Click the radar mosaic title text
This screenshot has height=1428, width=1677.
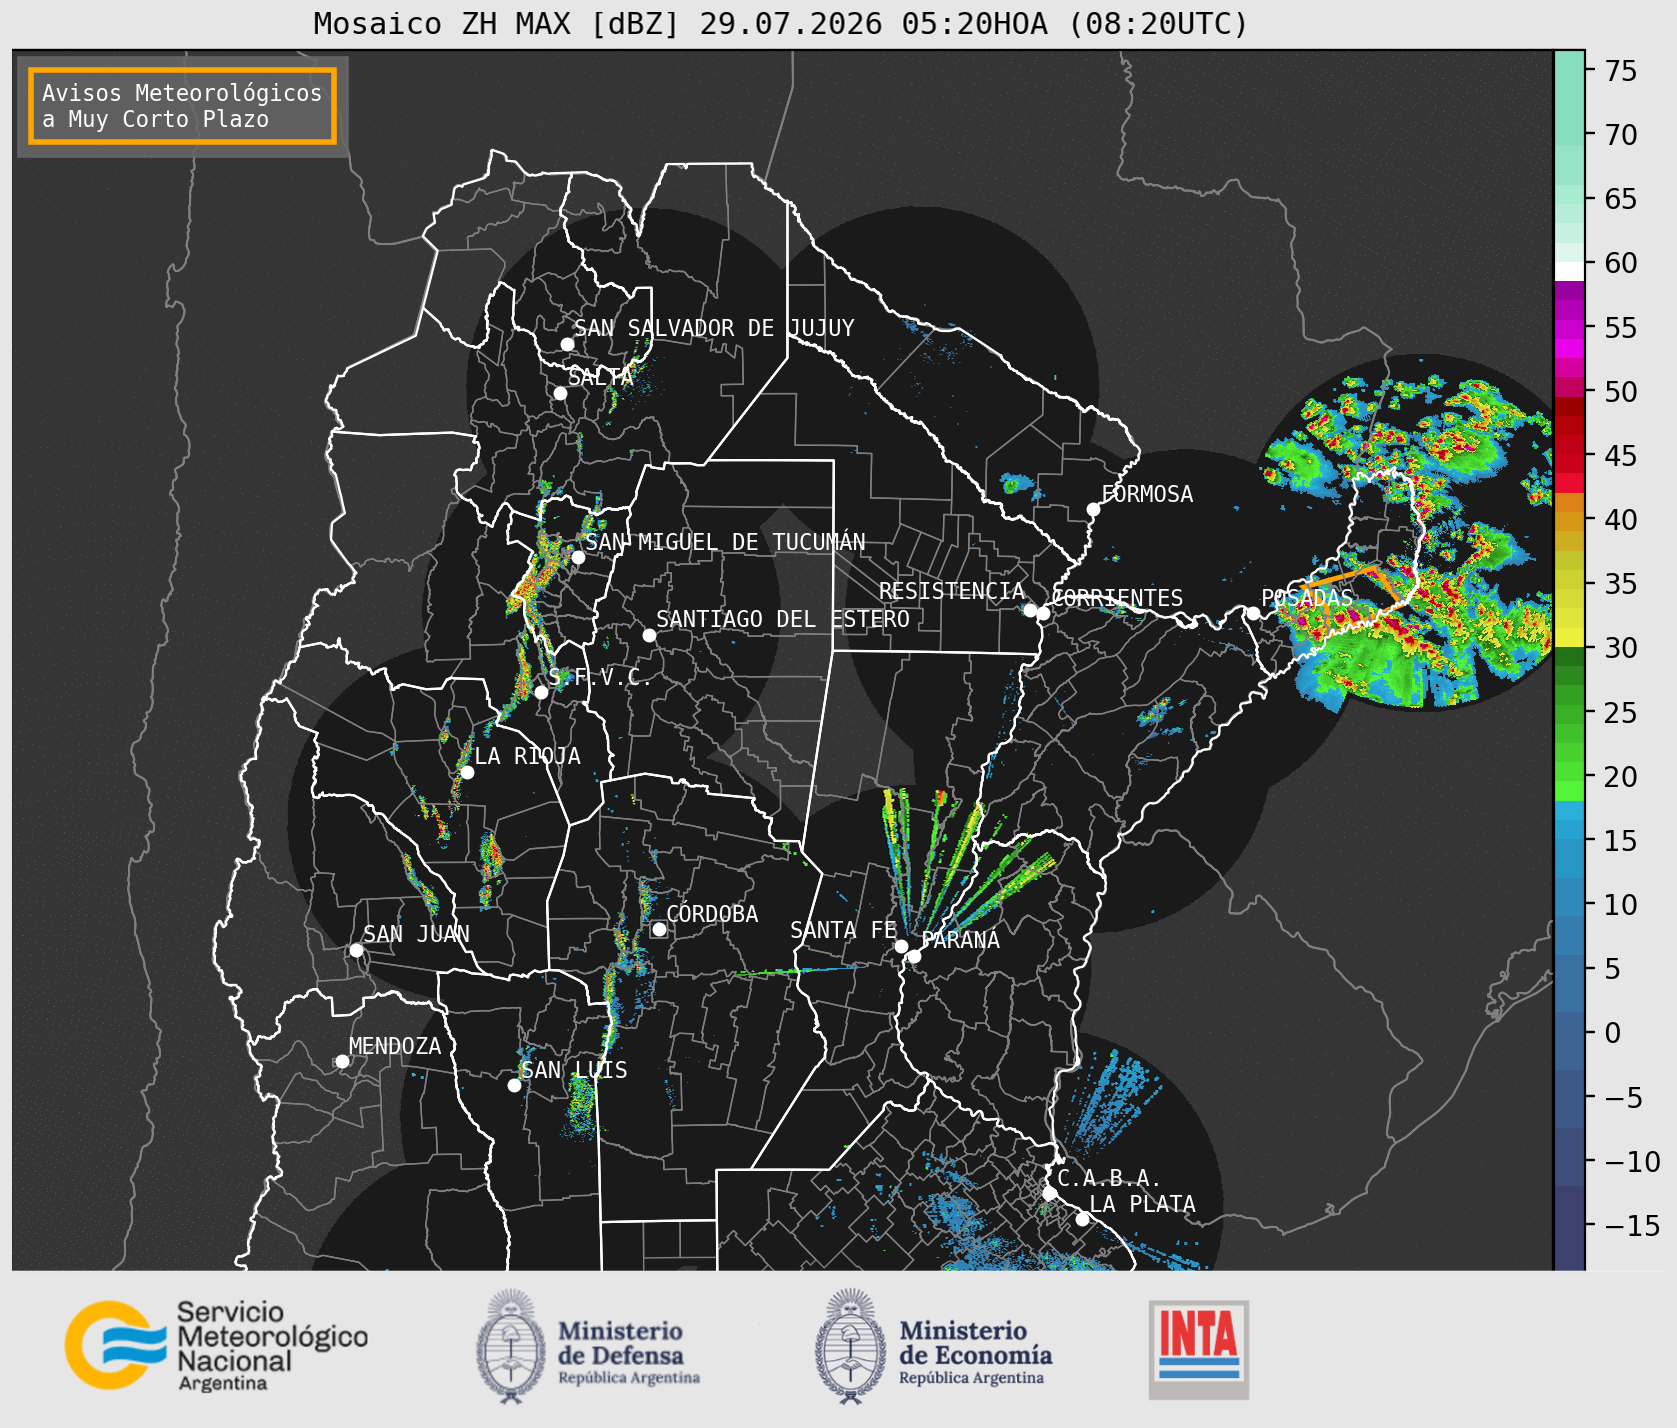click(x=780, y=23)
